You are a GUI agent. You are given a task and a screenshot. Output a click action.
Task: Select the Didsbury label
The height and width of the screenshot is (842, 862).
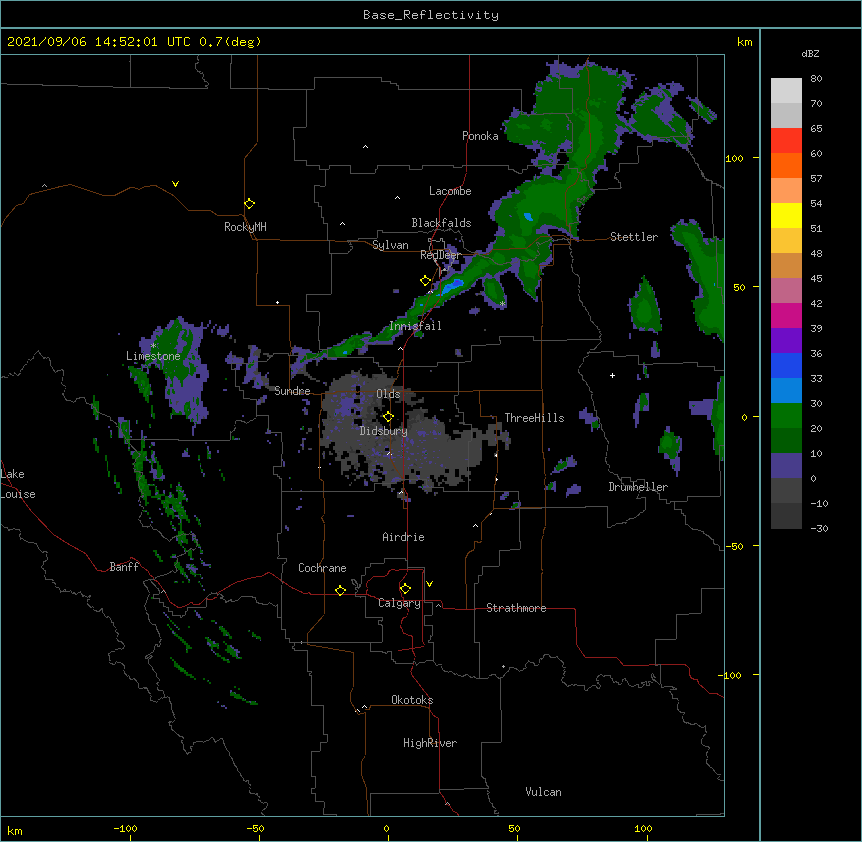pos(384,431)
